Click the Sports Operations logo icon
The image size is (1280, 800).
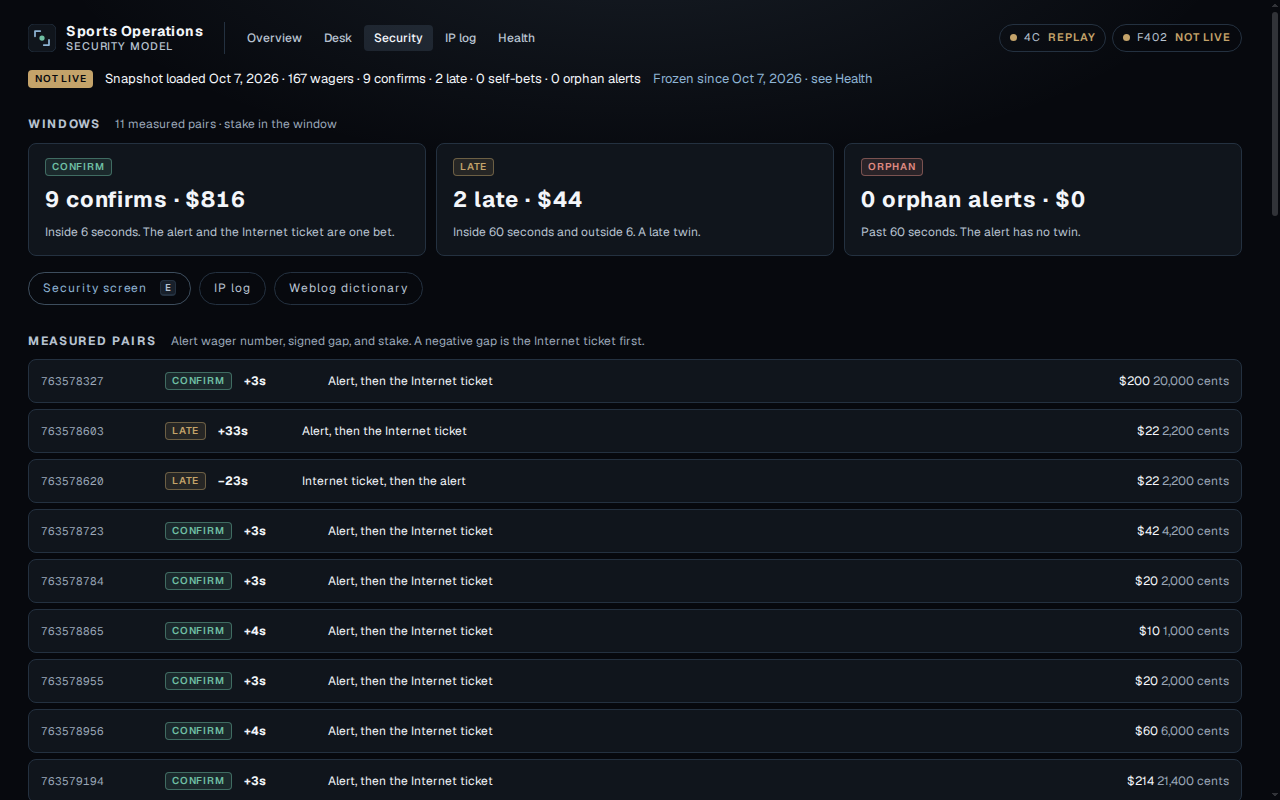pyautogui.click(x=42, y=38)
